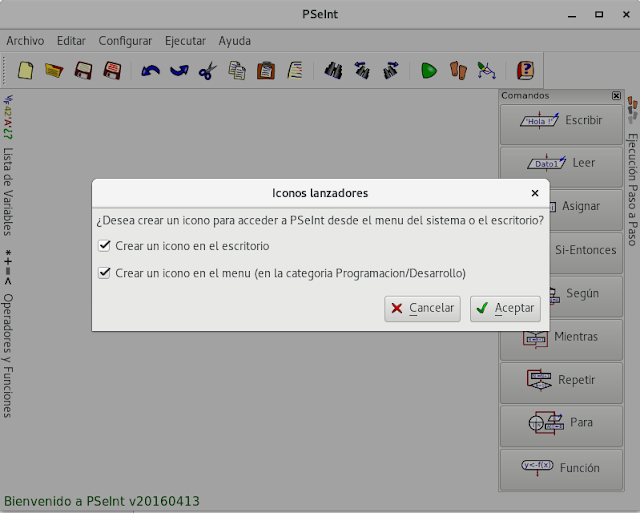Run the algorithm with green play icon
The image size is (640, 513).
(x=429, y=71)
